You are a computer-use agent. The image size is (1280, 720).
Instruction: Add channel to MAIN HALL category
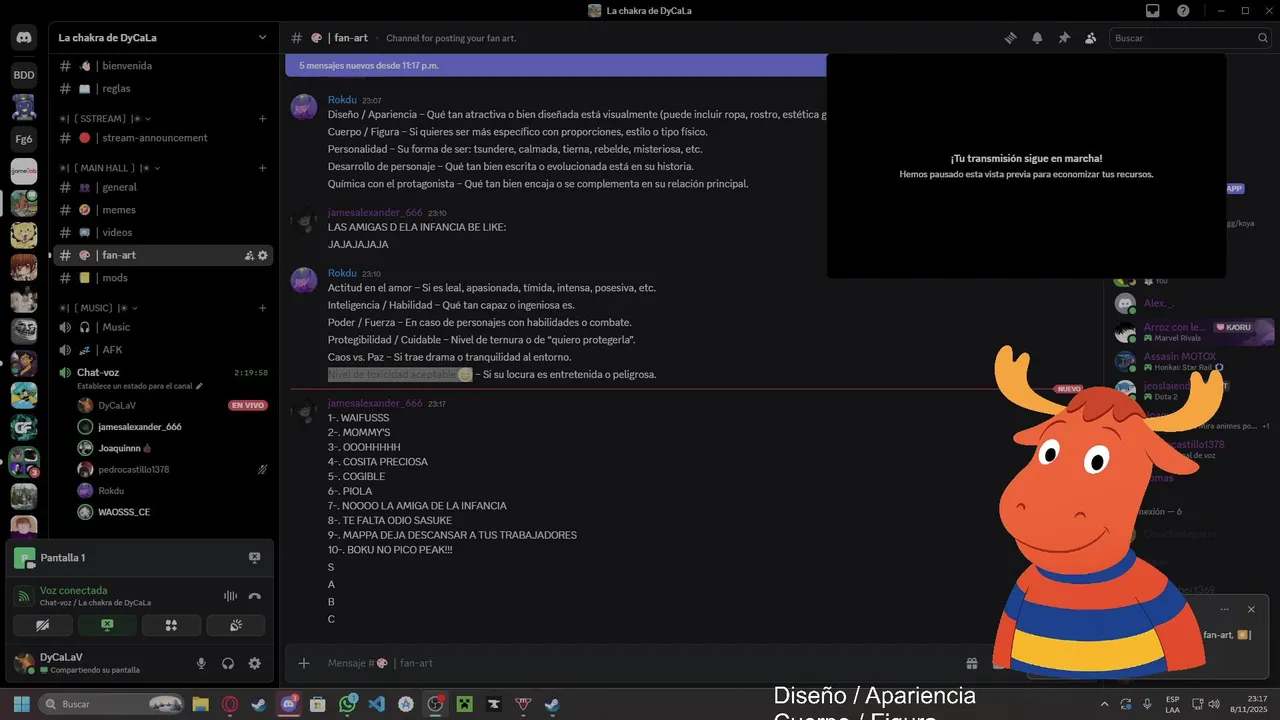pyautogui.click(x=263, y=167)
